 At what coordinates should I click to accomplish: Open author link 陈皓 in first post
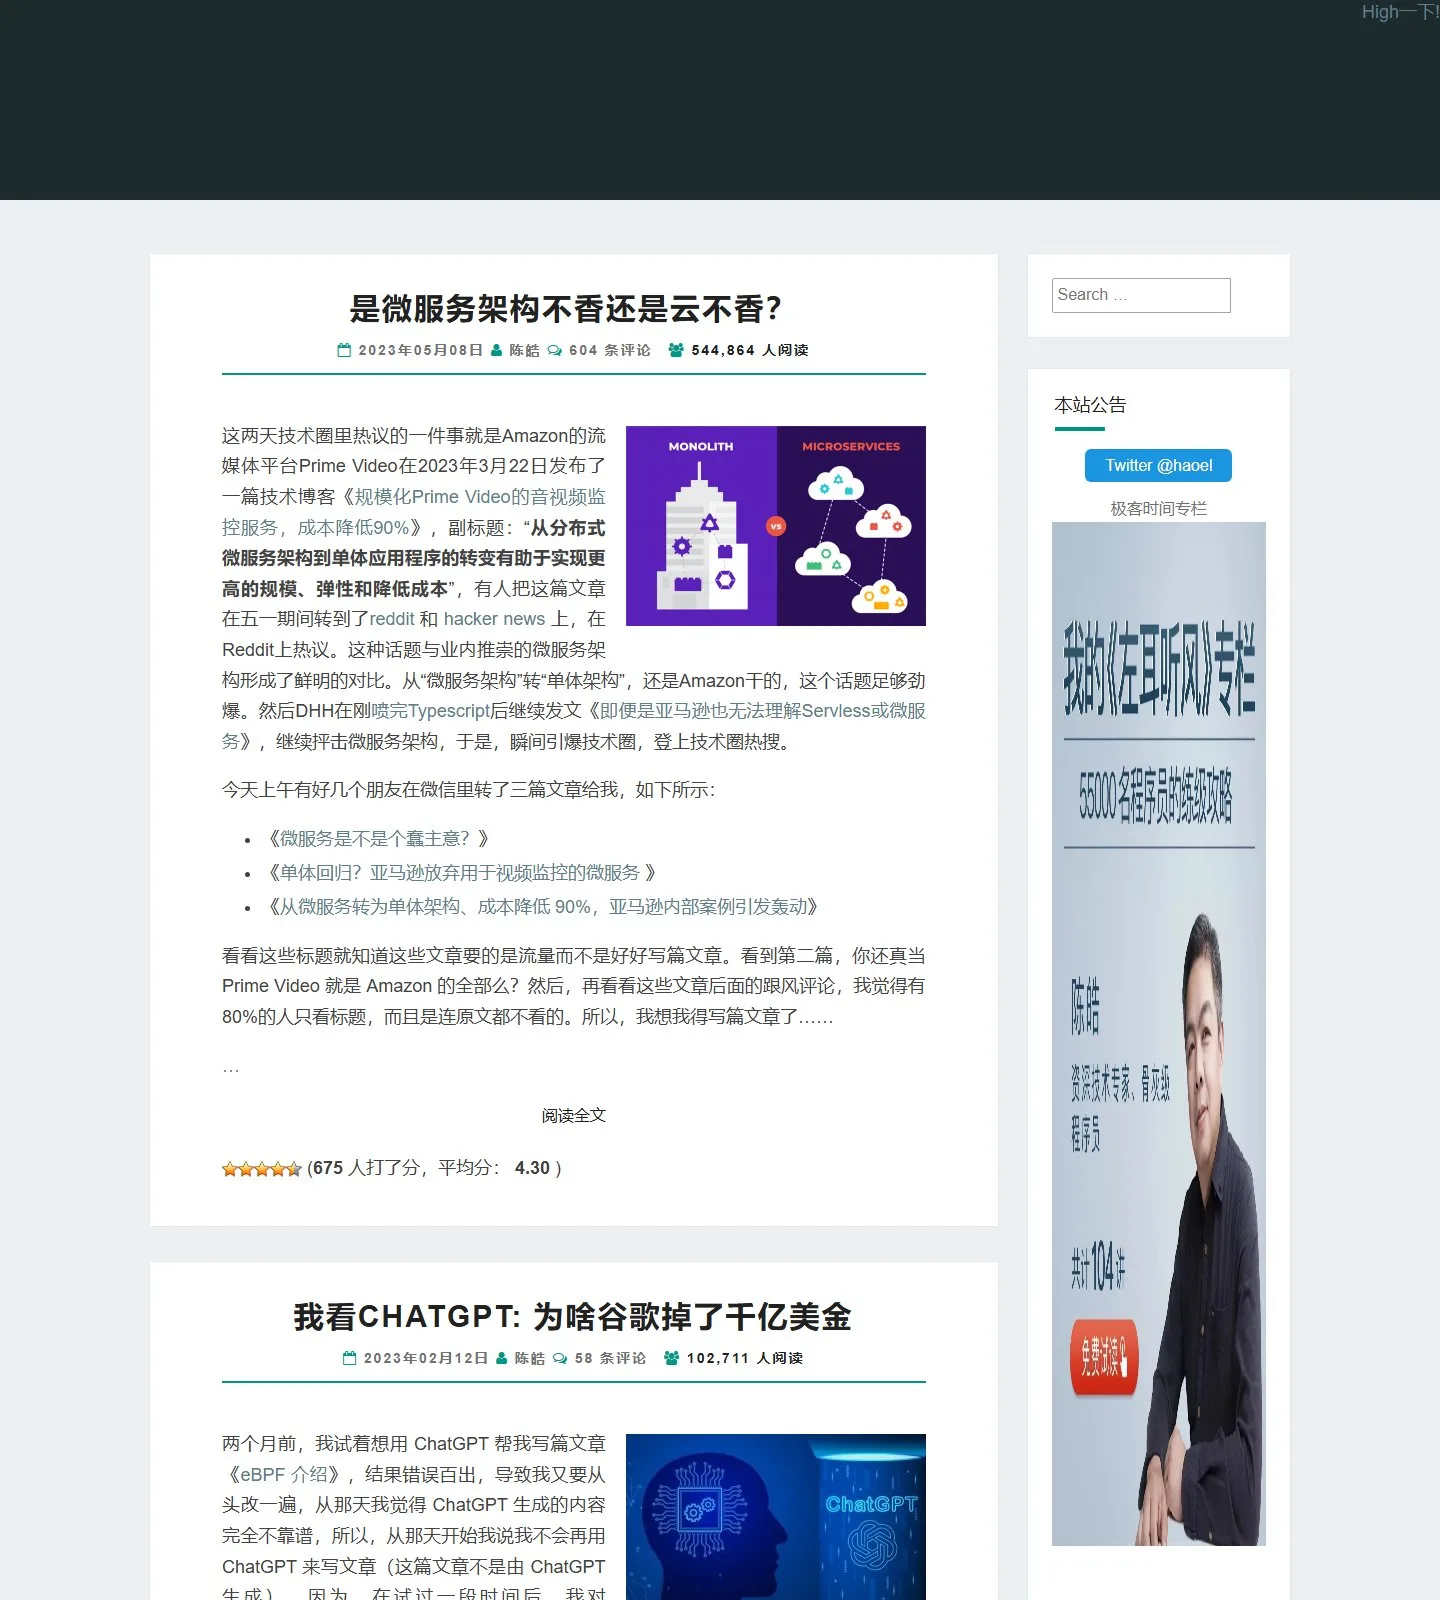pyautogui.click(x=524, y=350)
